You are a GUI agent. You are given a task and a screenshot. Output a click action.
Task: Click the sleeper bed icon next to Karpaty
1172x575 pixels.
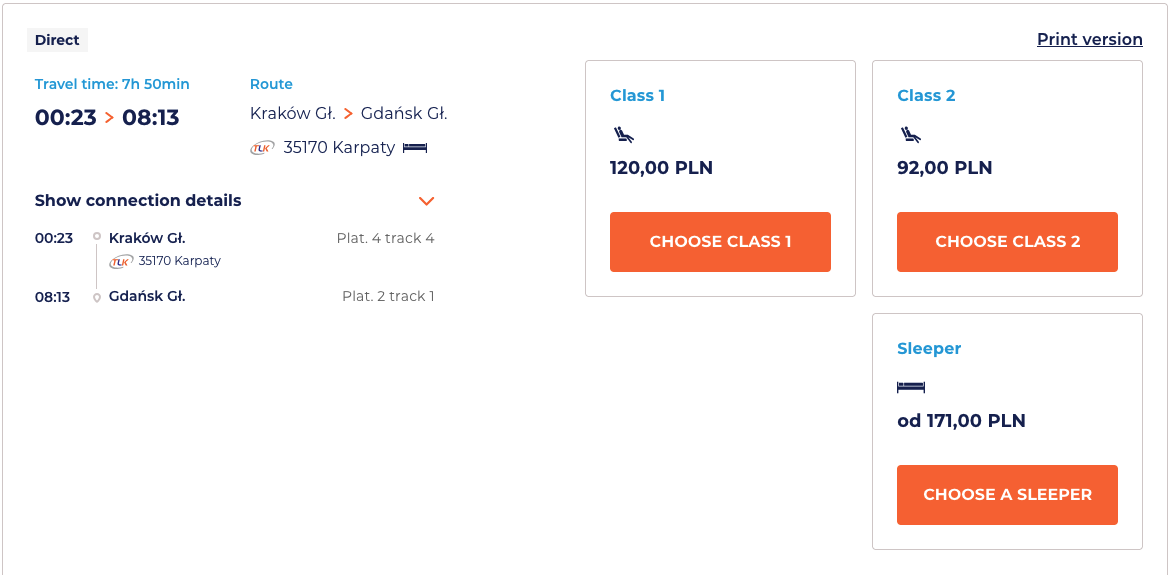click(415, 148)
